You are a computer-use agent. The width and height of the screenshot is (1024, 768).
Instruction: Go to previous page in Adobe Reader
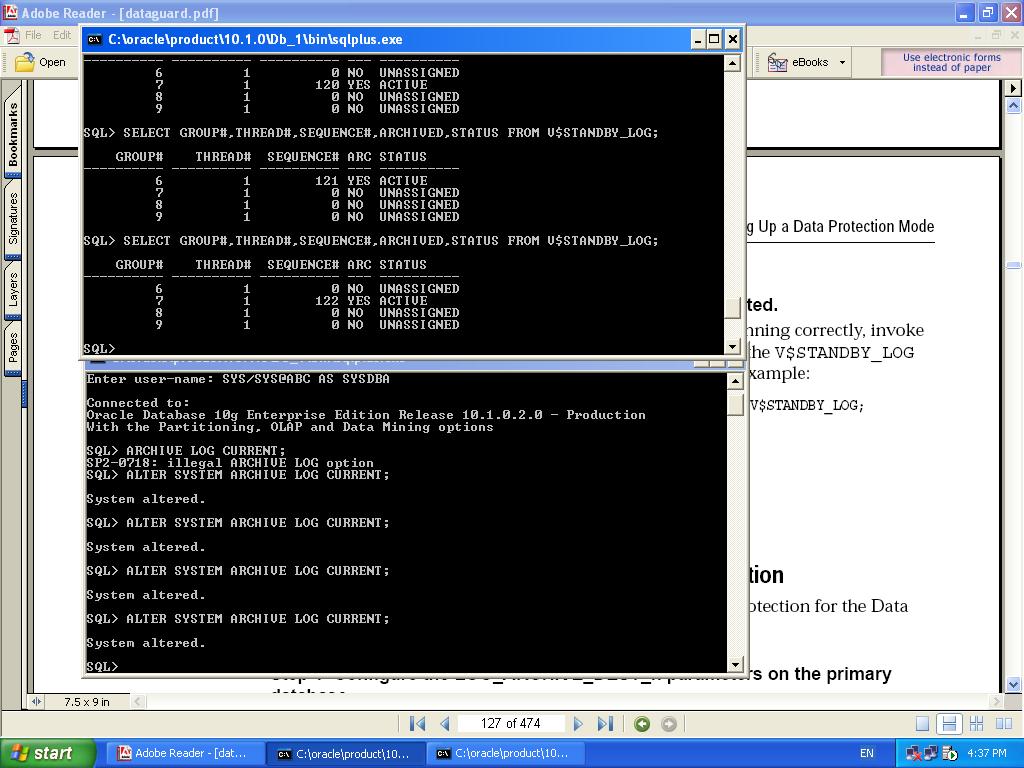pos(445,724)
